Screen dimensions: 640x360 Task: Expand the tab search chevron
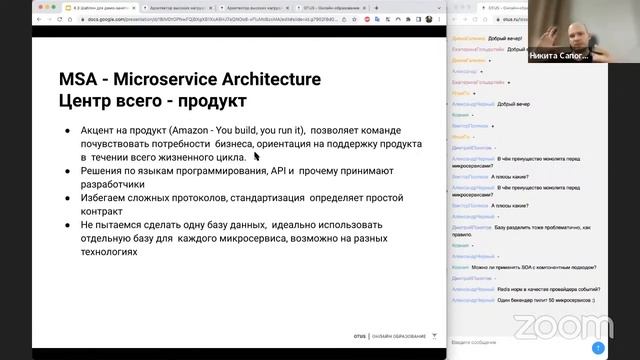click(439, 8)
